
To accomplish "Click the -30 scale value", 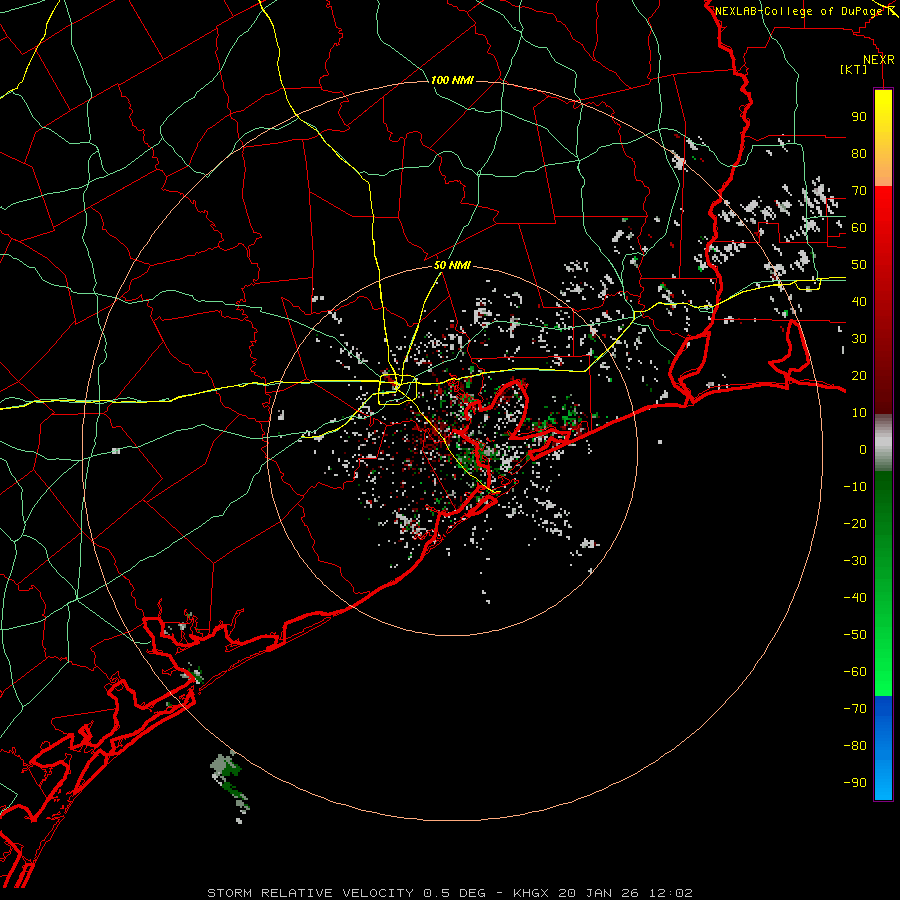I will (855, 561).
